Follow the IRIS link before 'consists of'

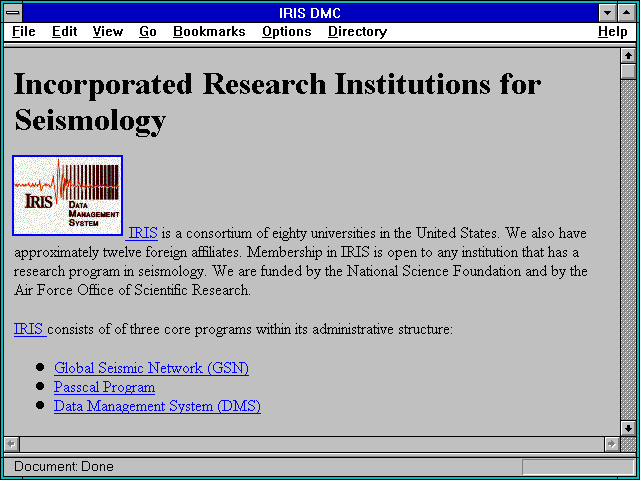click(x=30, y=329)
